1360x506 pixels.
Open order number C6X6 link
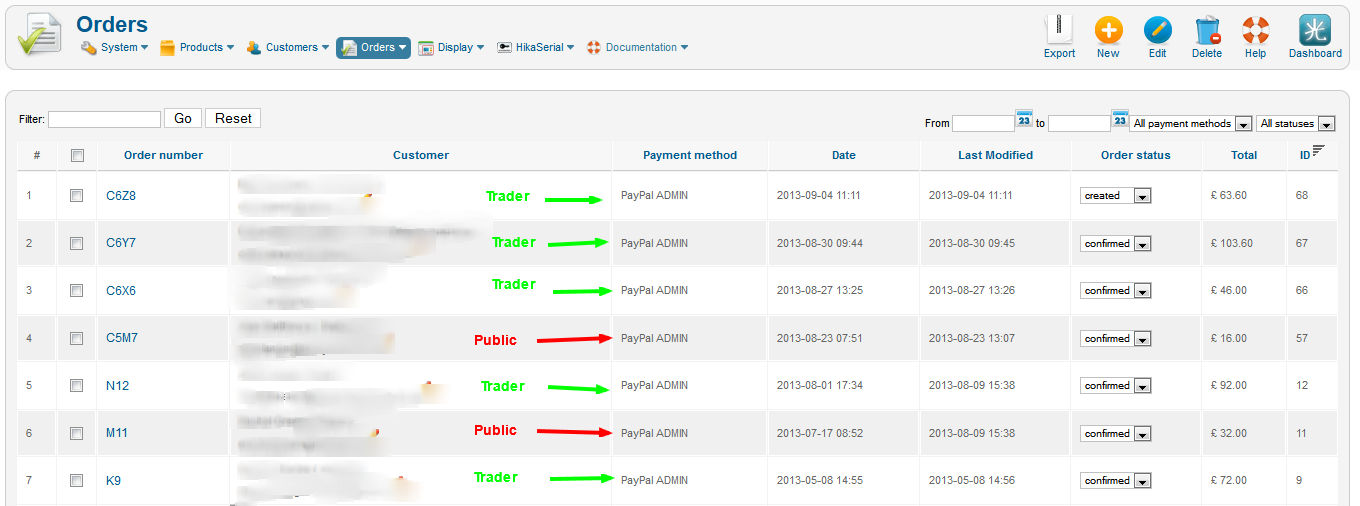121,291
